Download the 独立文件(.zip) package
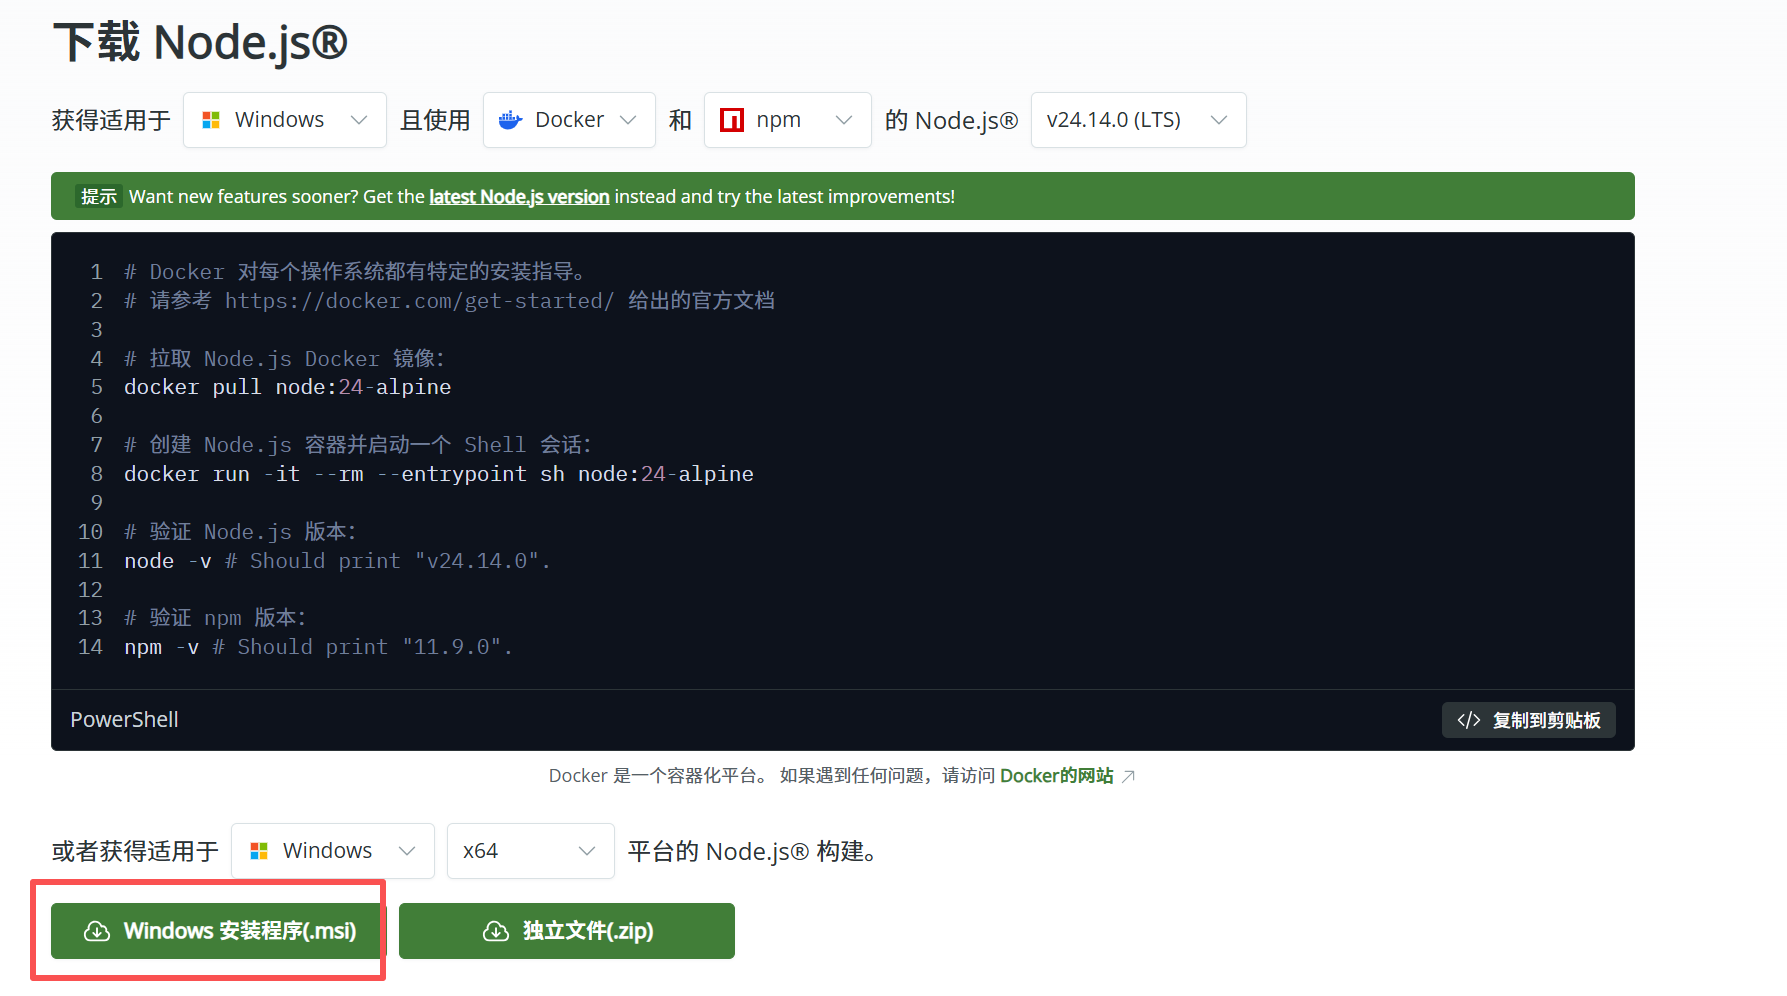This screenshot has width=1787, height=996. point(566,931)
